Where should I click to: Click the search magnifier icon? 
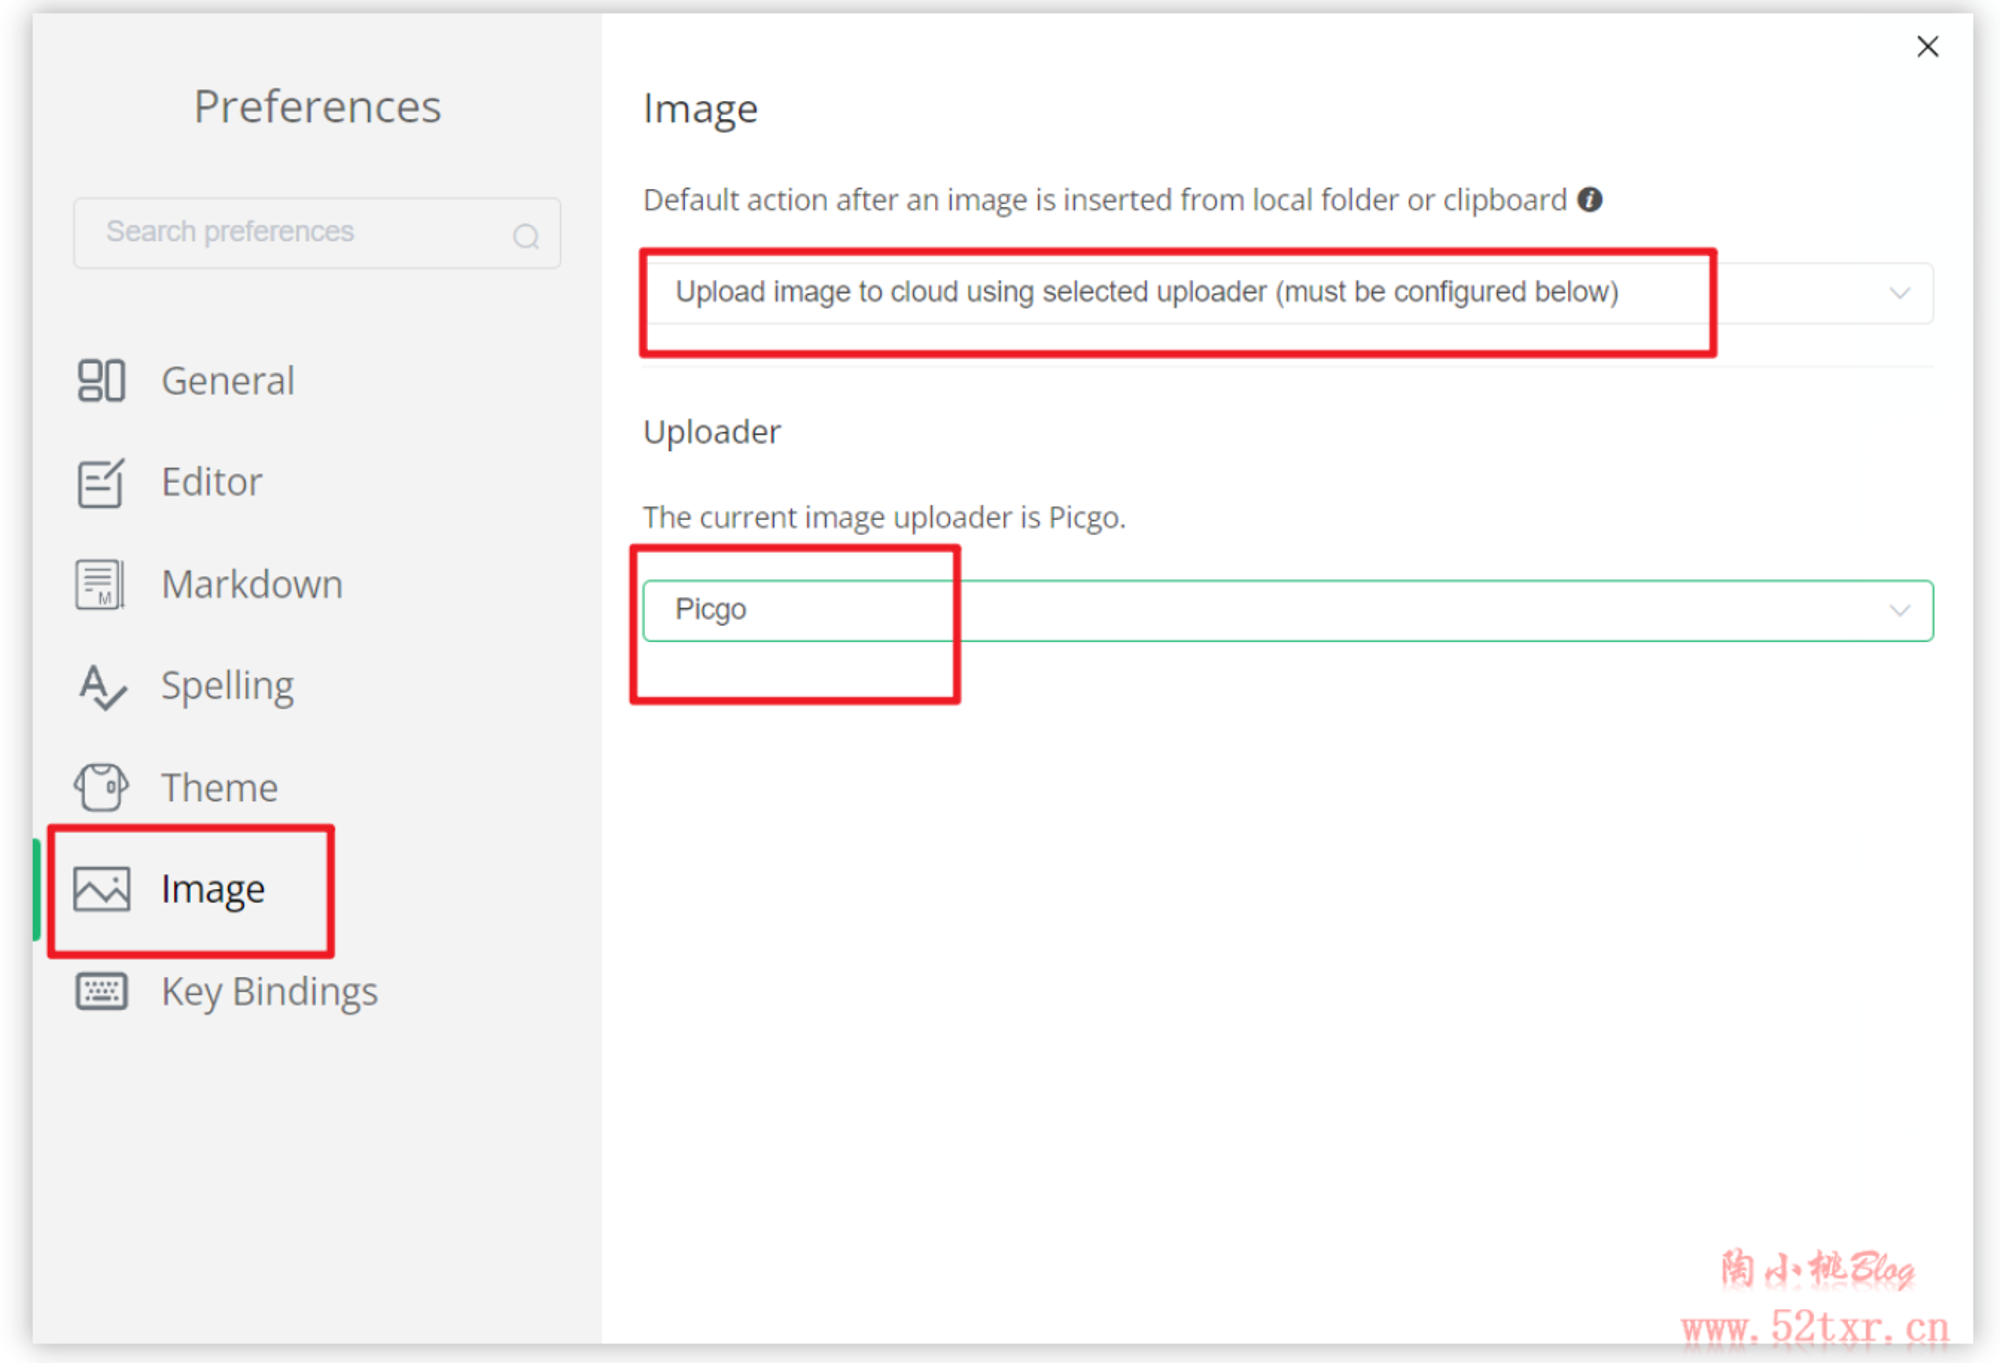coord(526,236)
